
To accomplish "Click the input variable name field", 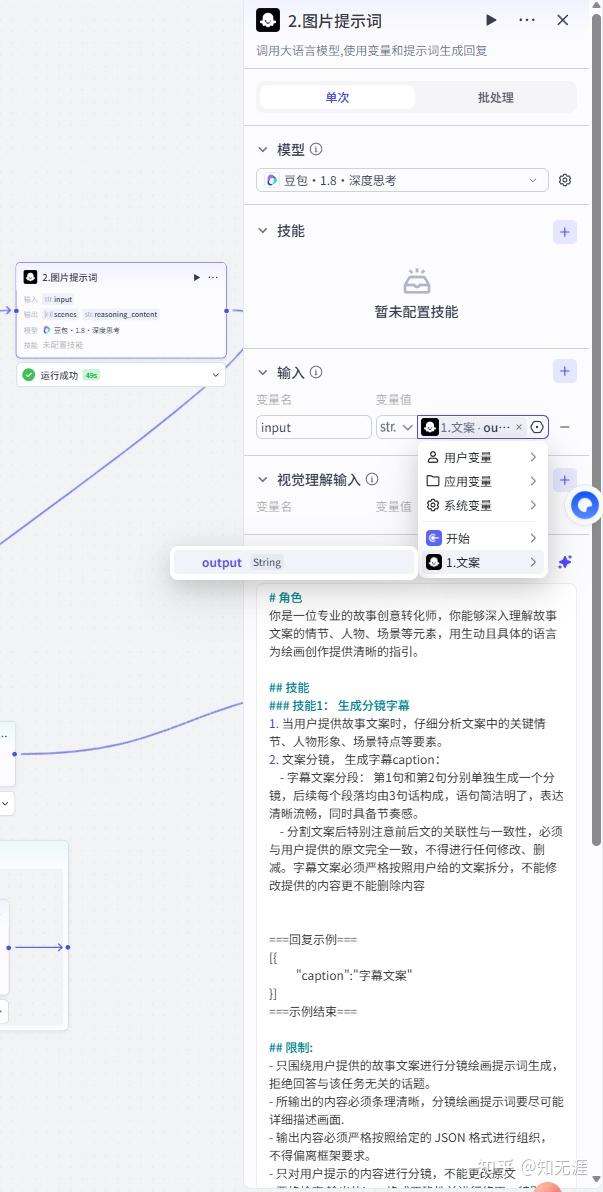I will [314, 427].
